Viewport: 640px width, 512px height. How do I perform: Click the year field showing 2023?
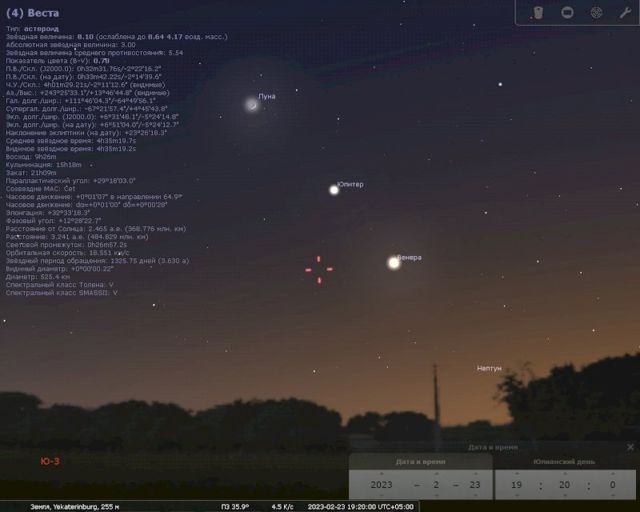pos(380,485)
